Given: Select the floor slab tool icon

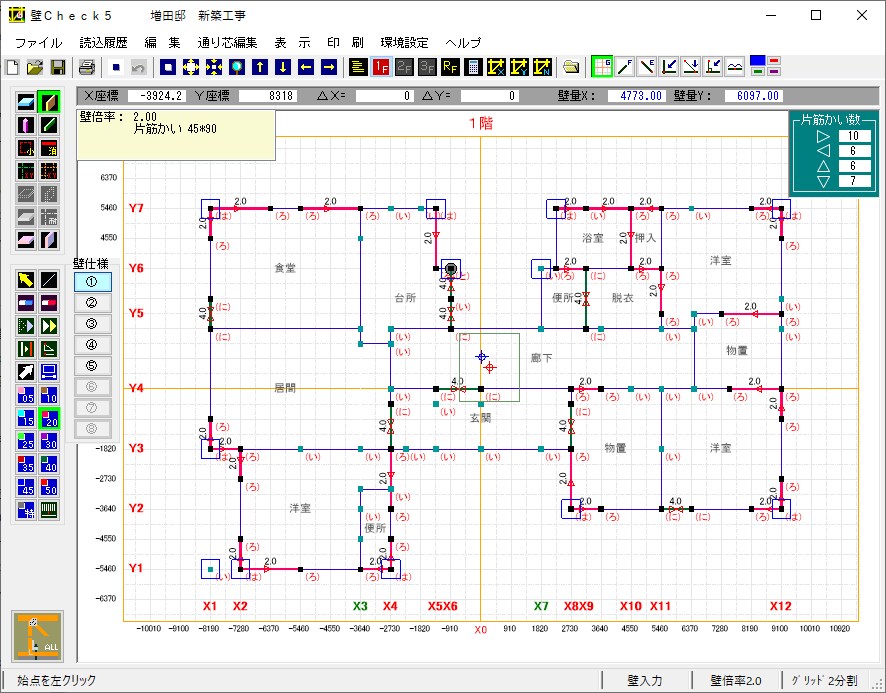Looking at the screenshot, I should (26, 102).
